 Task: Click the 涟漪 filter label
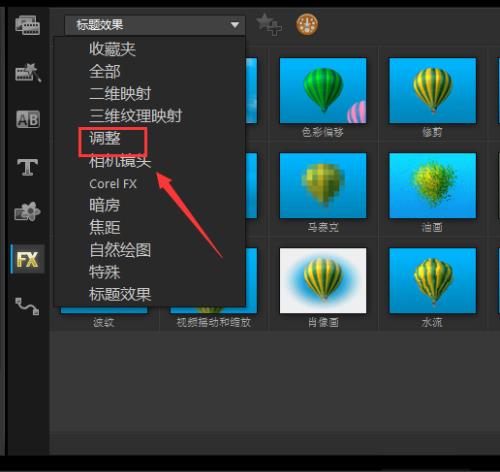(x=104, y=322)
